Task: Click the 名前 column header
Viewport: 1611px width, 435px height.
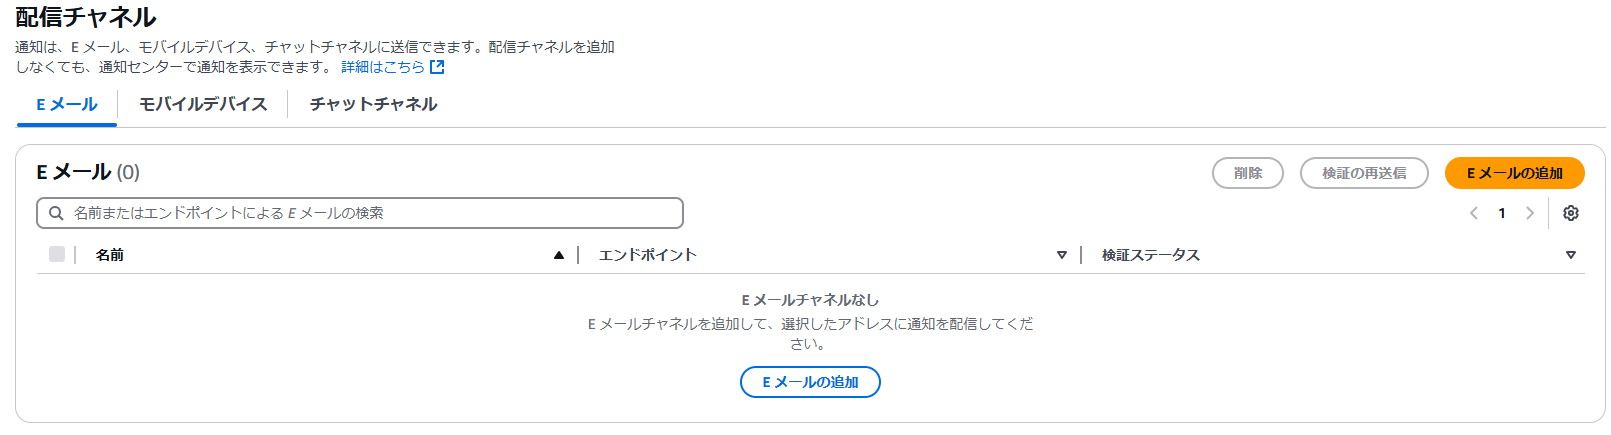Action: click(x=110, y=255)
